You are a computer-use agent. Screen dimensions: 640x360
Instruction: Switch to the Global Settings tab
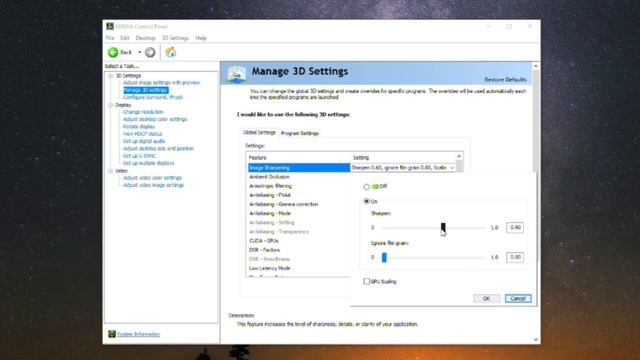(259, 133)
